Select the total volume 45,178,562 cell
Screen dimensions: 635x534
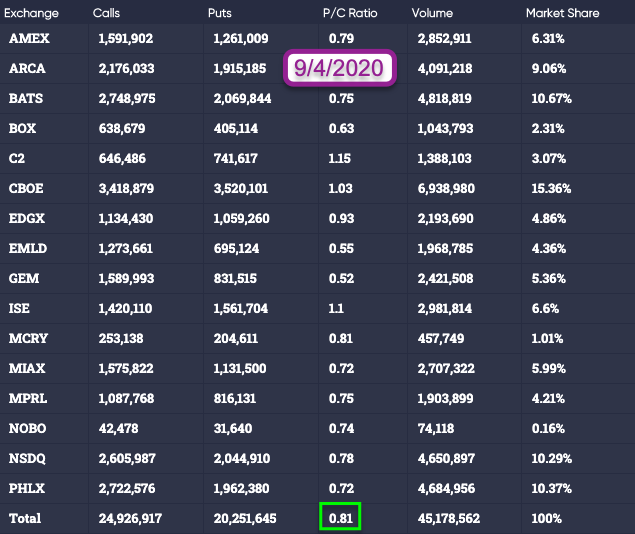[452, 518]
